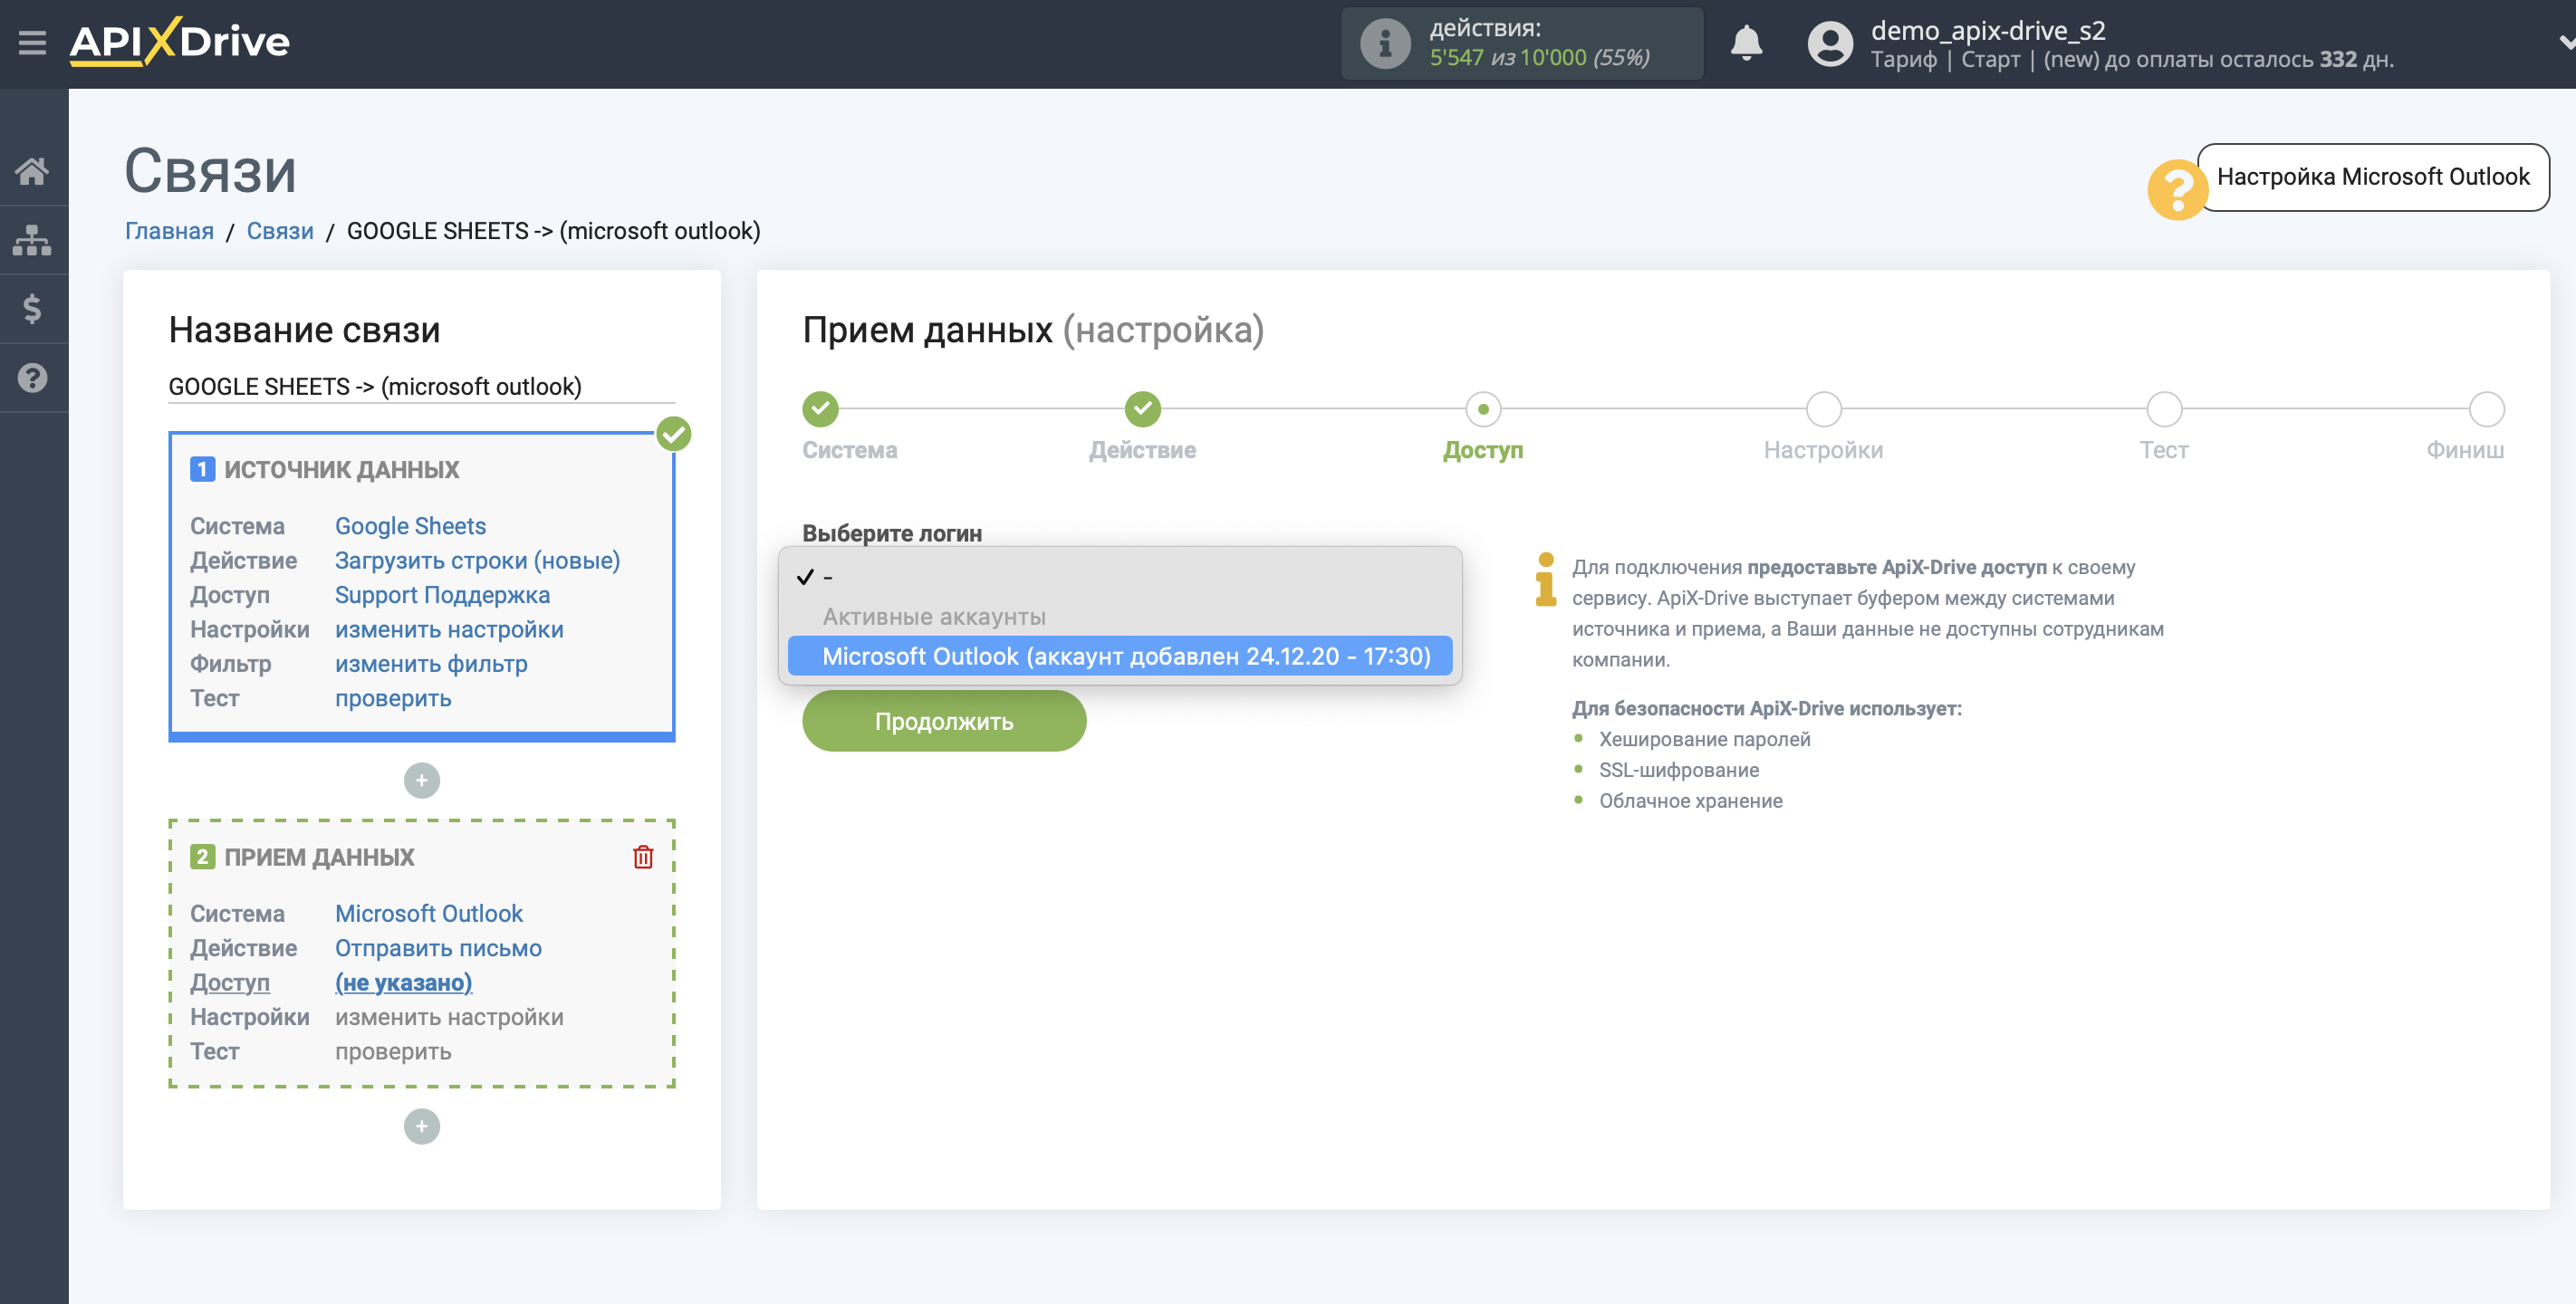Add step with plus below receiver block
Image resolution: width=2576 pixels, height=1304 pixels.
[421, 1126]
